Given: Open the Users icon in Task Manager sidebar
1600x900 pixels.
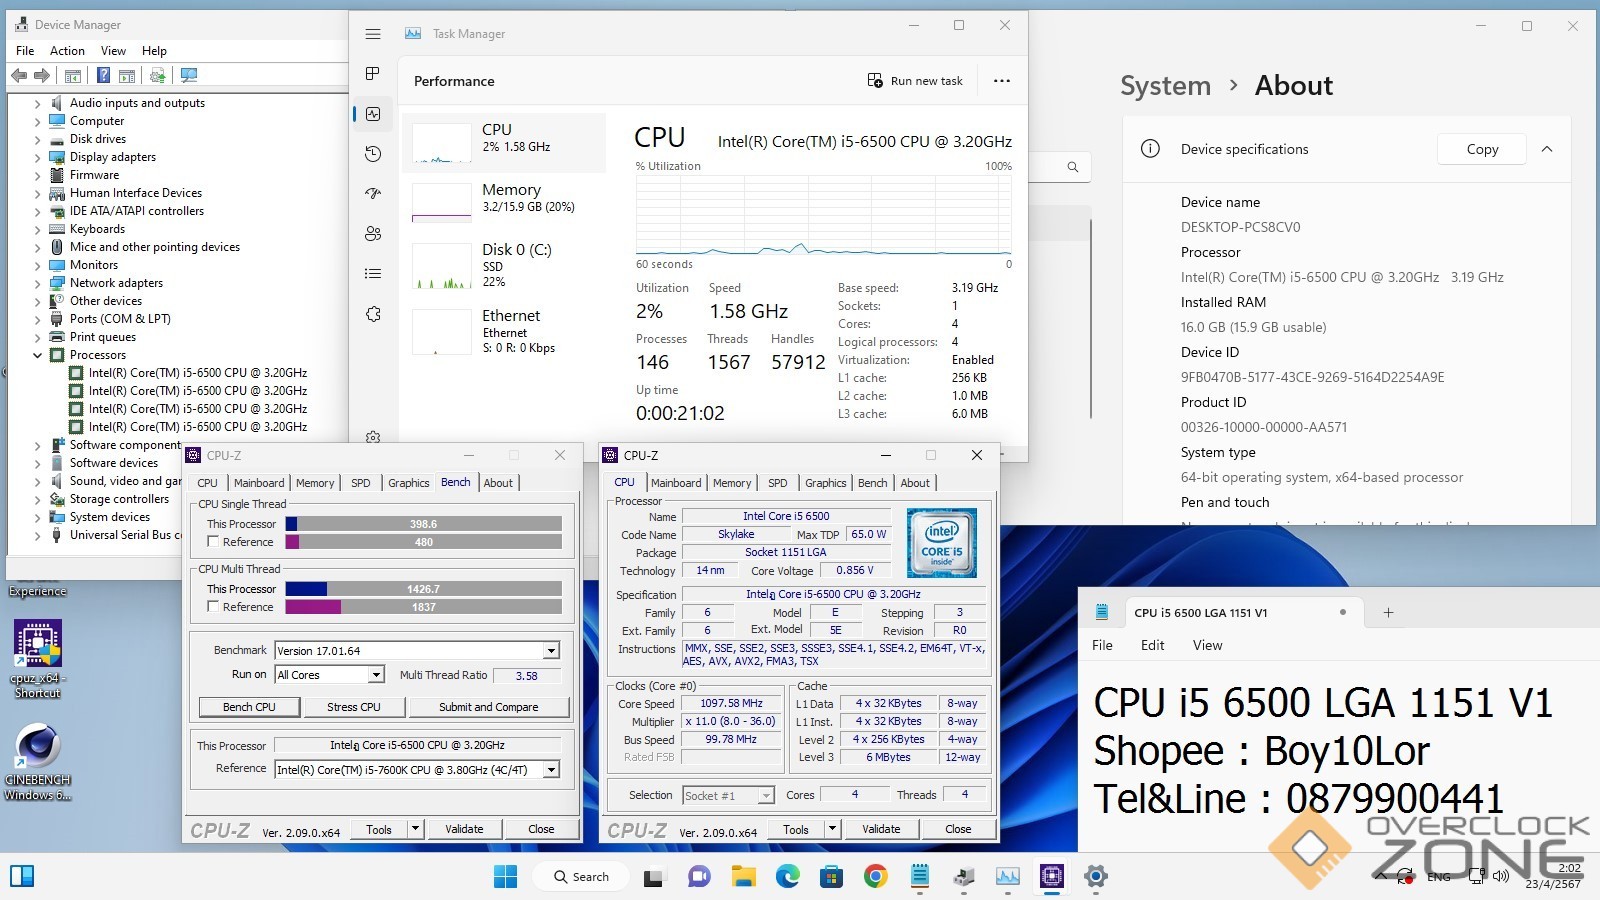Looking at the screenshot, I should tap(373, 233).
